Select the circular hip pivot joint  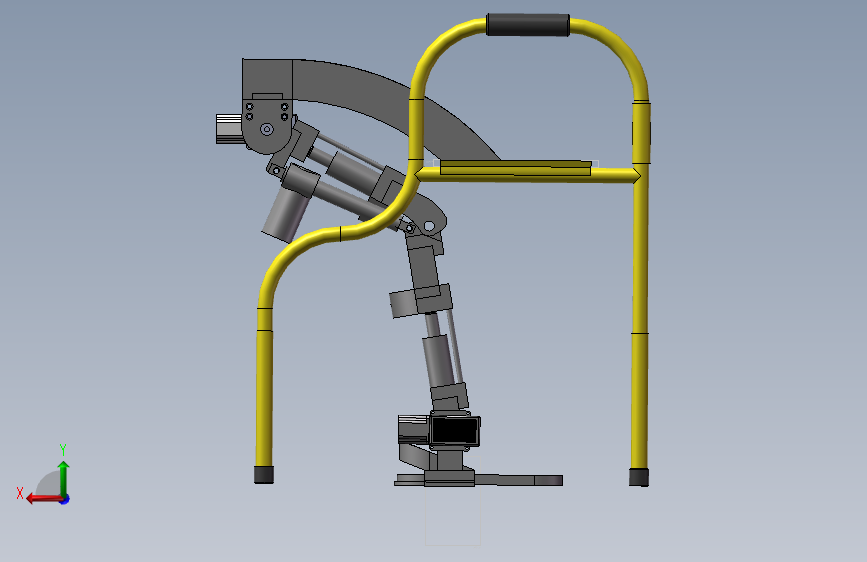pyautogui.click(x=267, y=129)
